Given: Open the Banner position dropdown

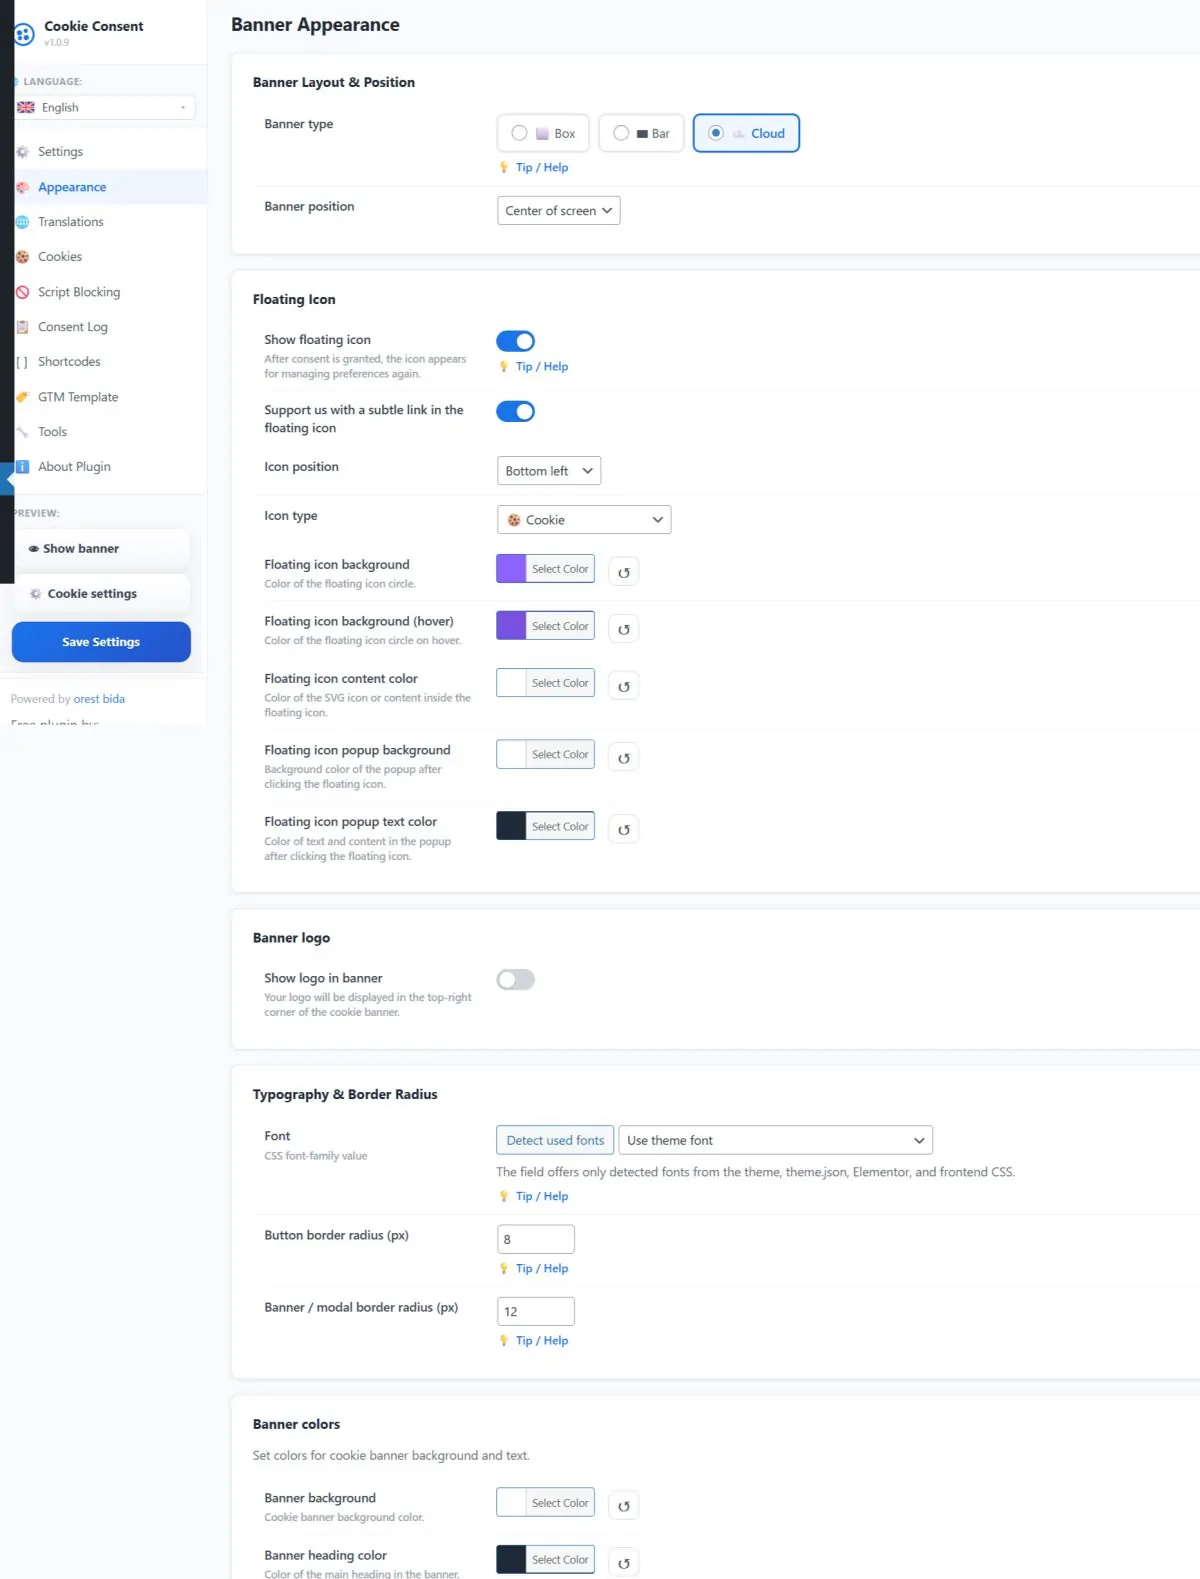Looking at the screenshot, I should 559,210.
